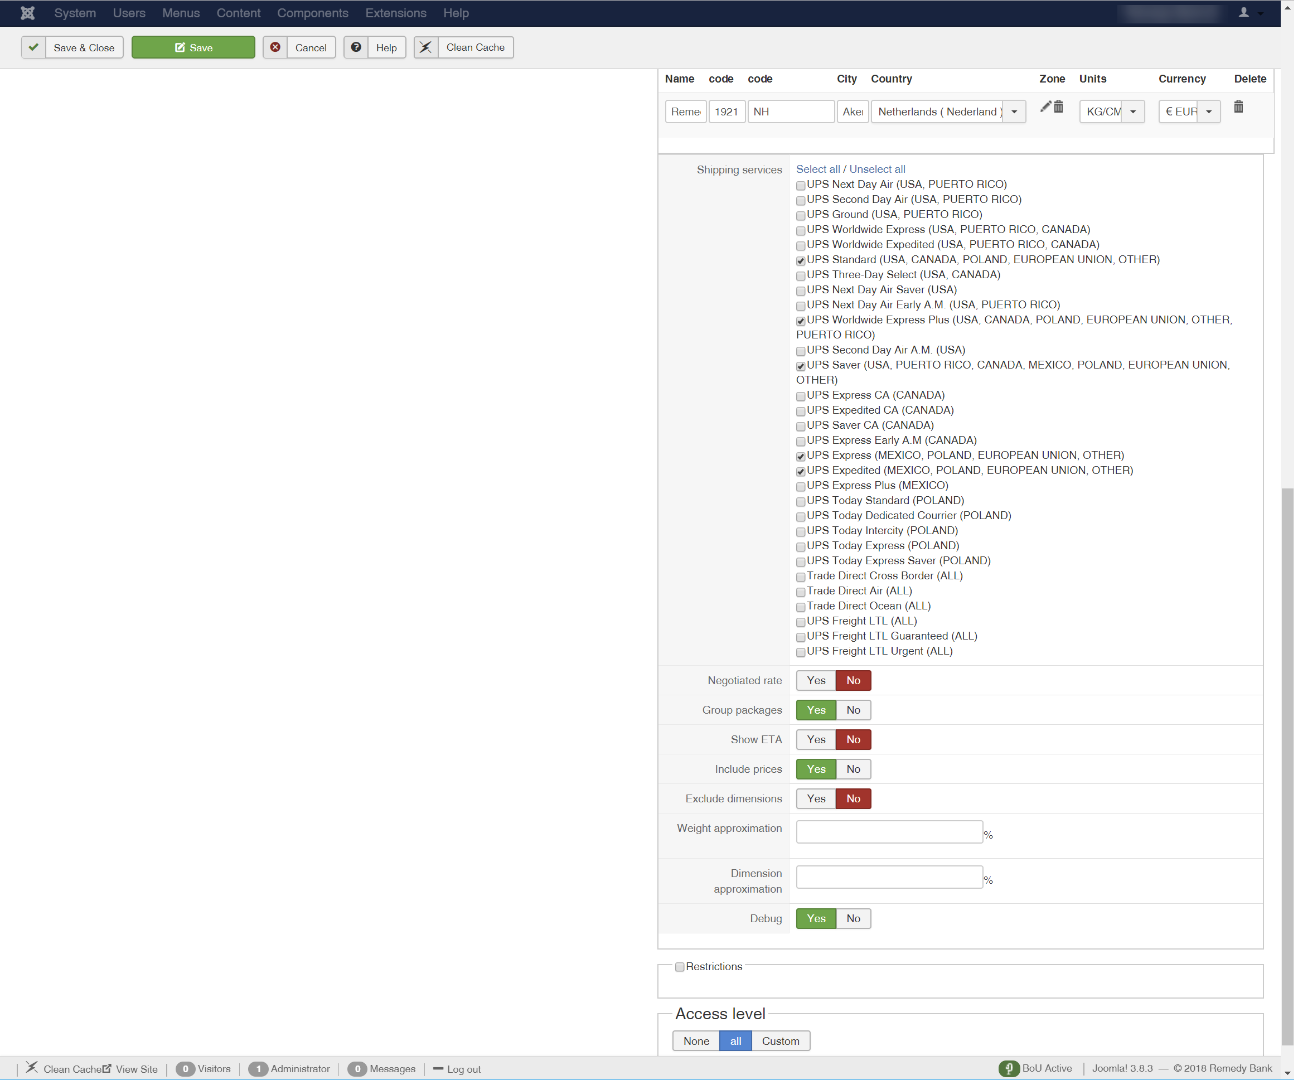Click the Help toolbar button

pyautogui.click(x=375, y=47)
